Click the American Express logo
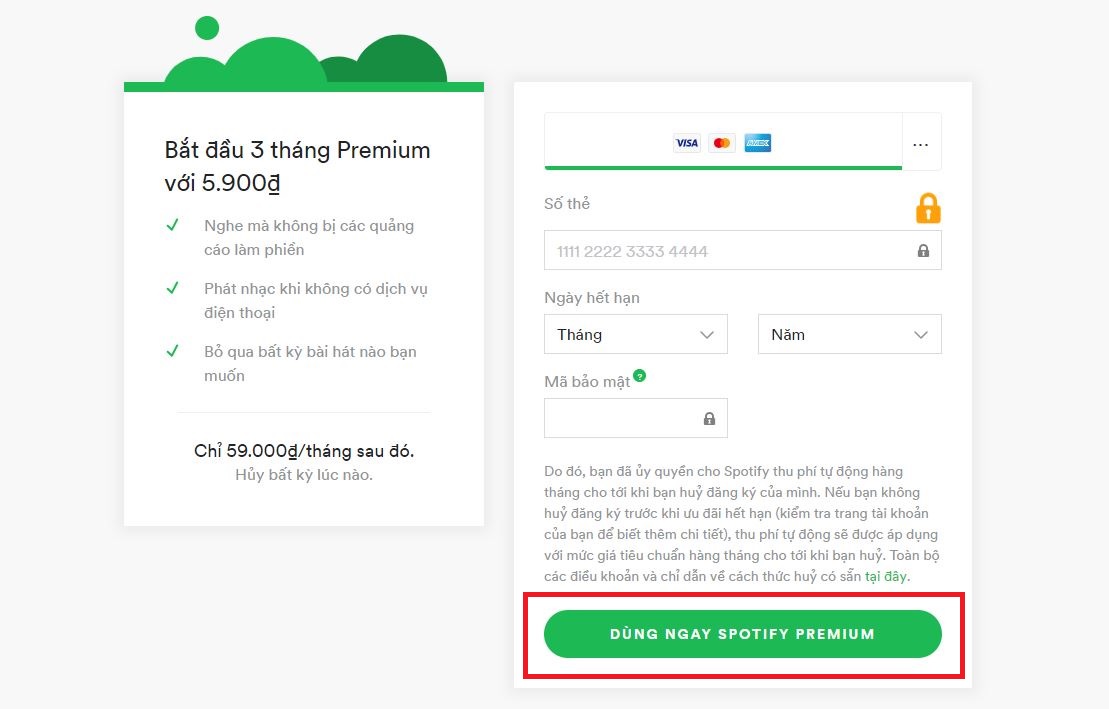 (x=757, y=143)
